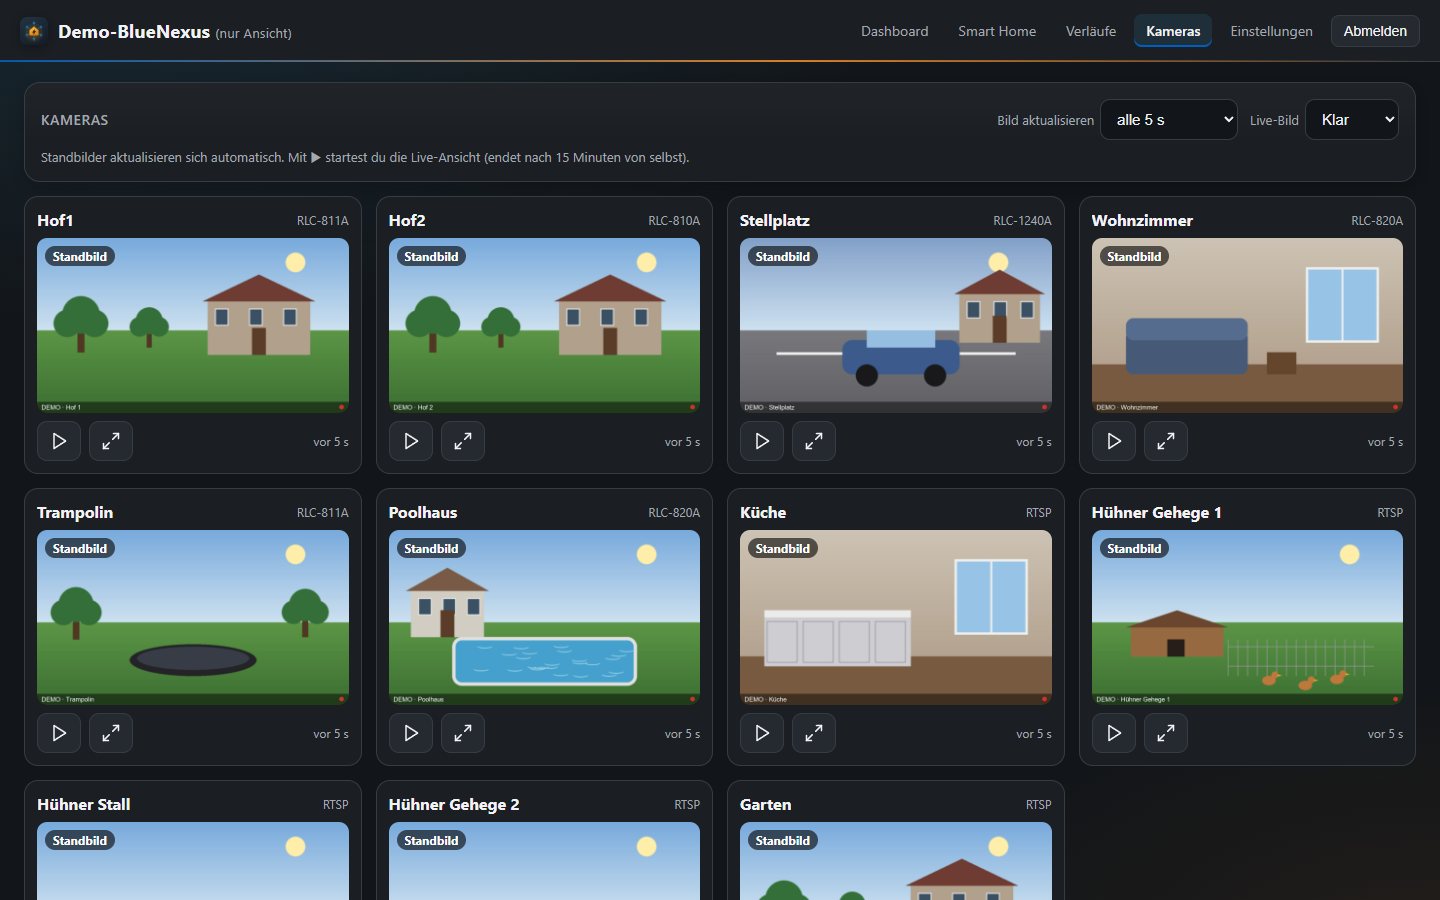Maximize the Küche camera view

[814, 733]
